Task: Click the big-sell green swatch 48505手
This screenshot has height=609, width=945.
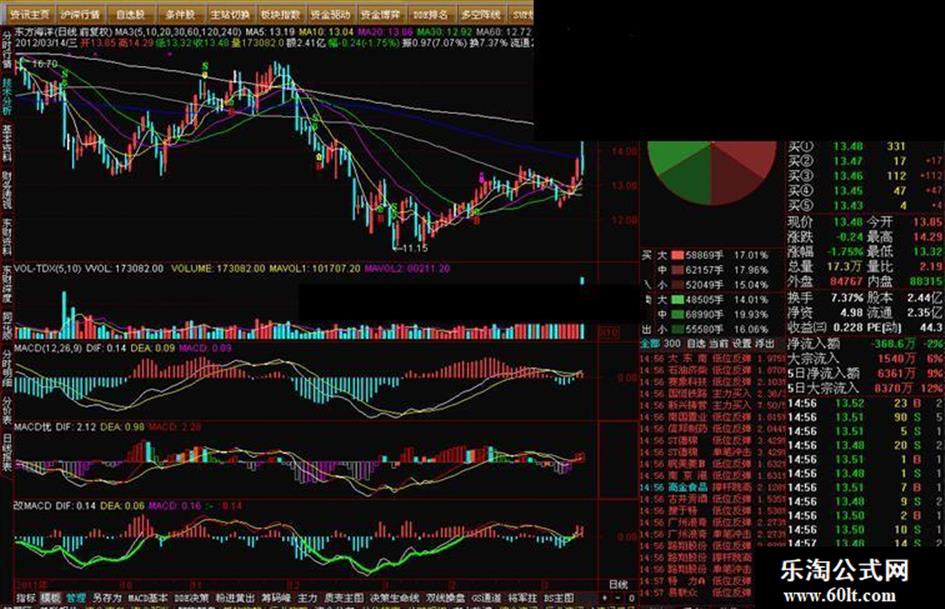Action: [x=677, y=300]
